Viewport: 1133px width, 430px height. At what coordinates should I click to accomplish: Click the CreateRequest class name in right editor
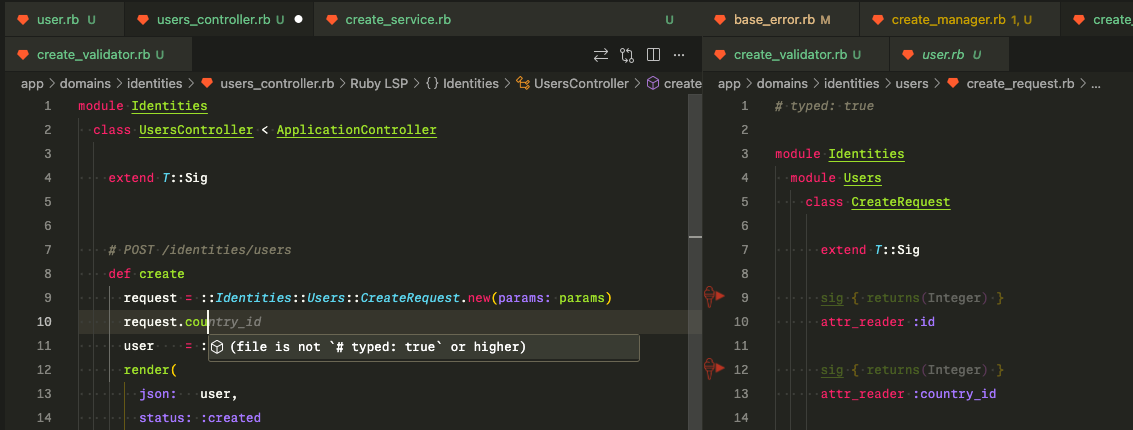pyautogui.click(x=900, y=202)
